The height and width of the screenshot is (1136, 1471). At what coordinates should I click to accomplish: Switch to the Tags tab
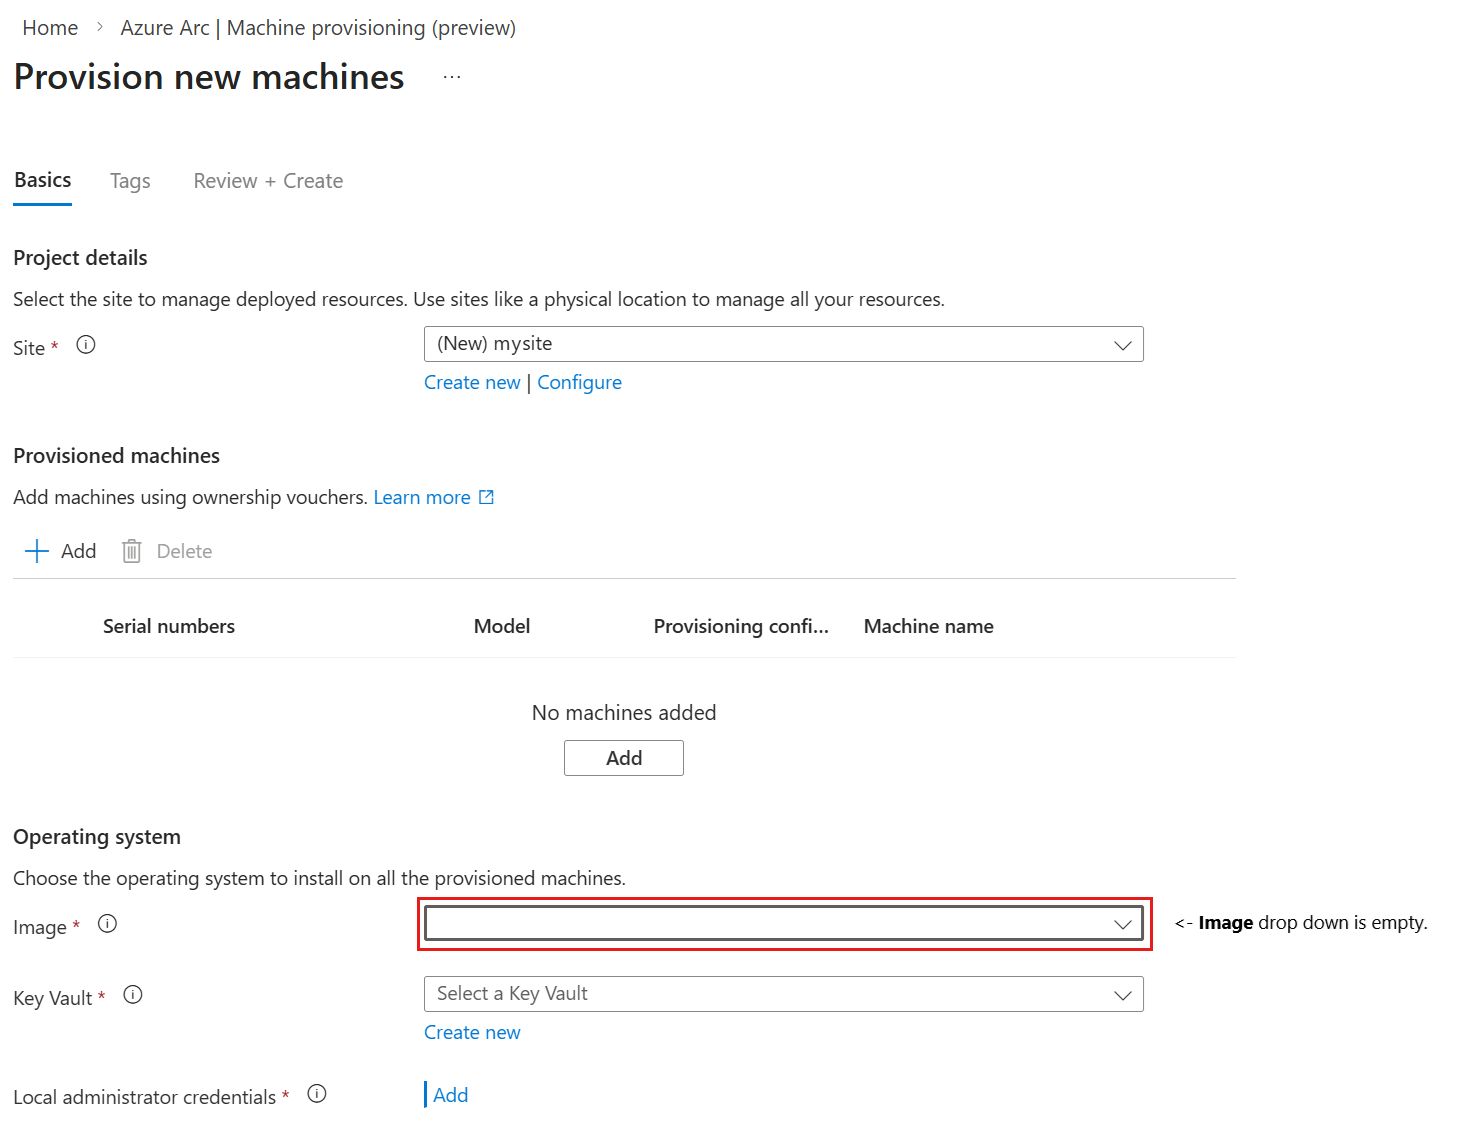coord(130,181)
